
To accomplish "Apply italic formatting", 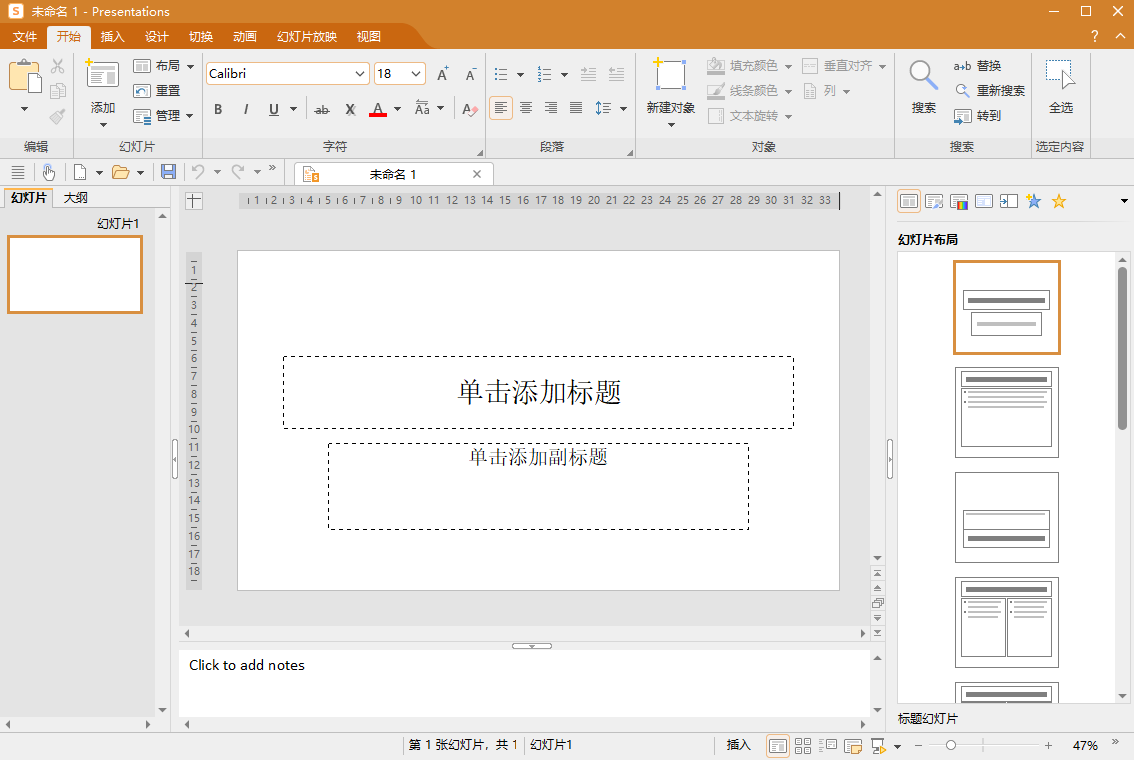I will 244,110.
